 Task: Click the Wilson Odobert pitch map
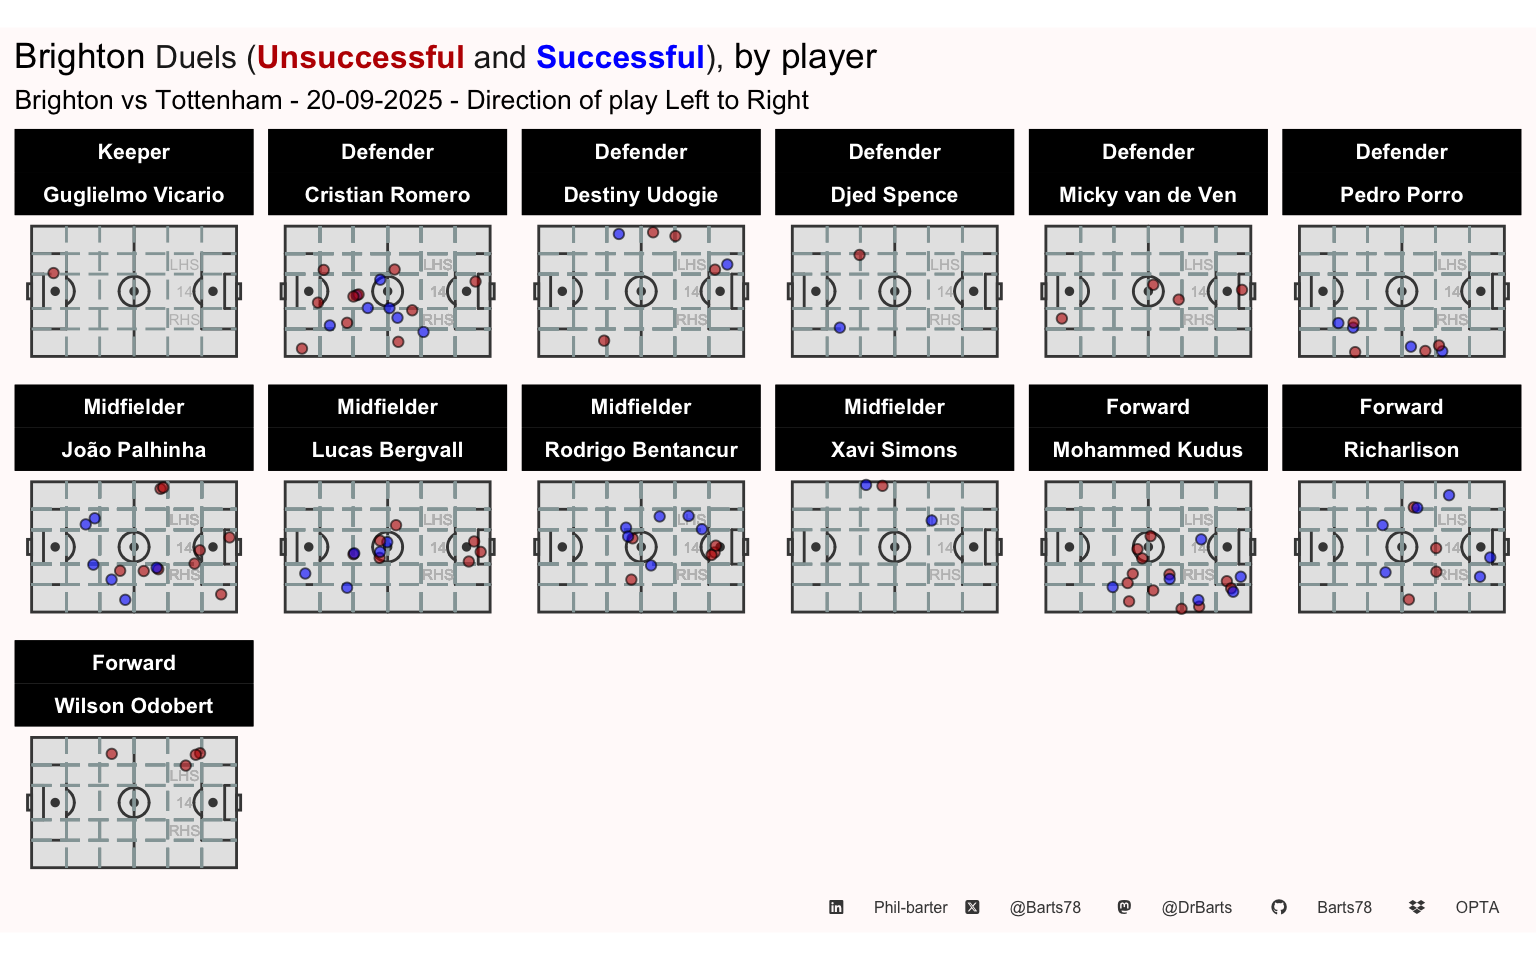tap(134, 803)
